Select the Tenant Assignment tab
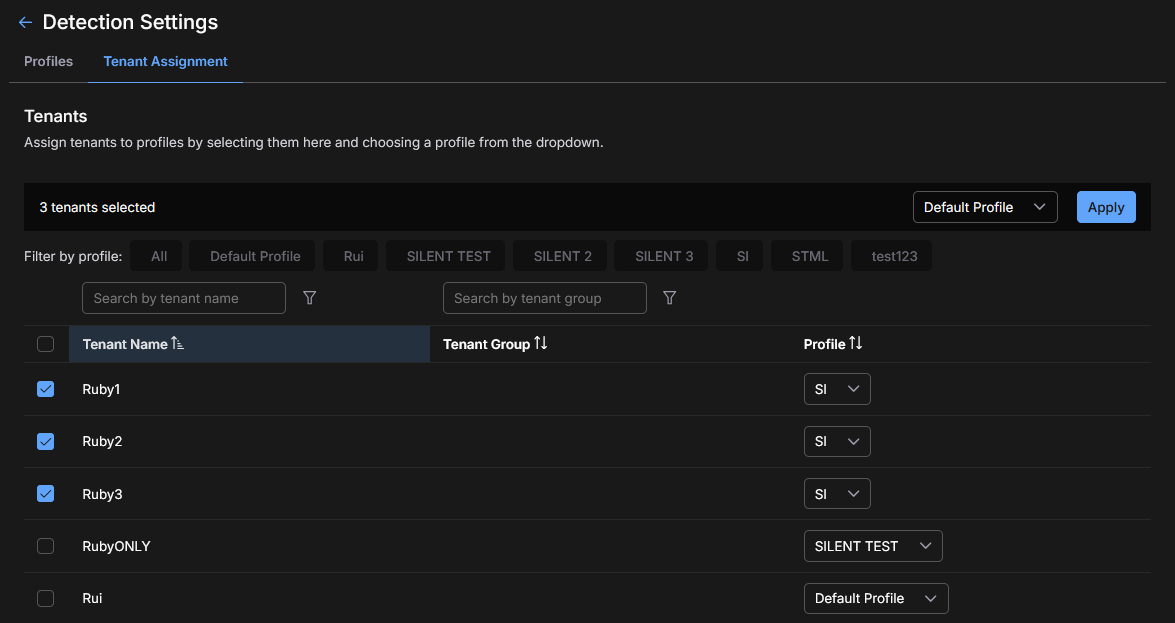The height and width of the screenshot is (623, 1175). pos(166,61)
